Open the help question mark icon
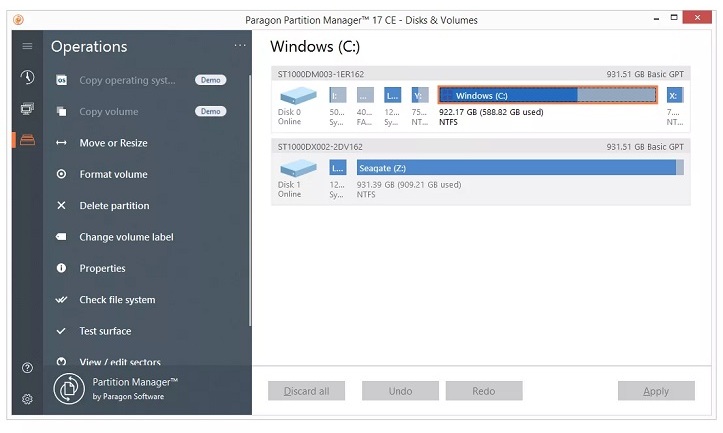Viewport: 723px width, 433px height. coord(27,368)
